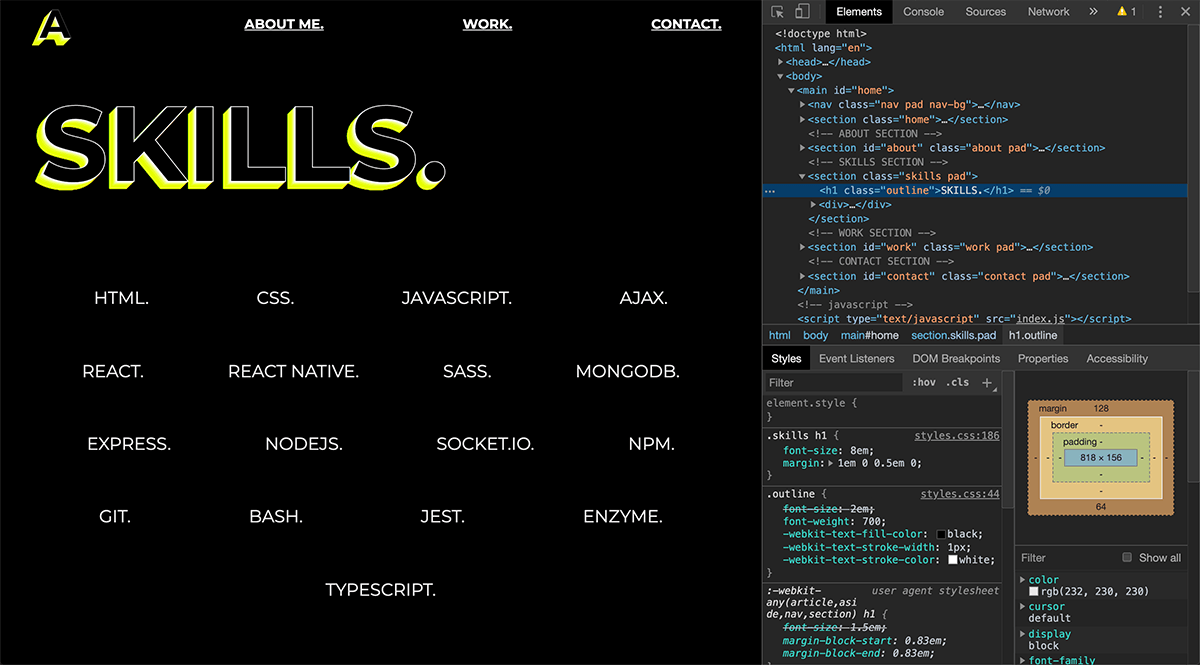Activate the inspect element picker icon
The width and height of the screenshot is (1200, 665).
click(x=778, y=12)
